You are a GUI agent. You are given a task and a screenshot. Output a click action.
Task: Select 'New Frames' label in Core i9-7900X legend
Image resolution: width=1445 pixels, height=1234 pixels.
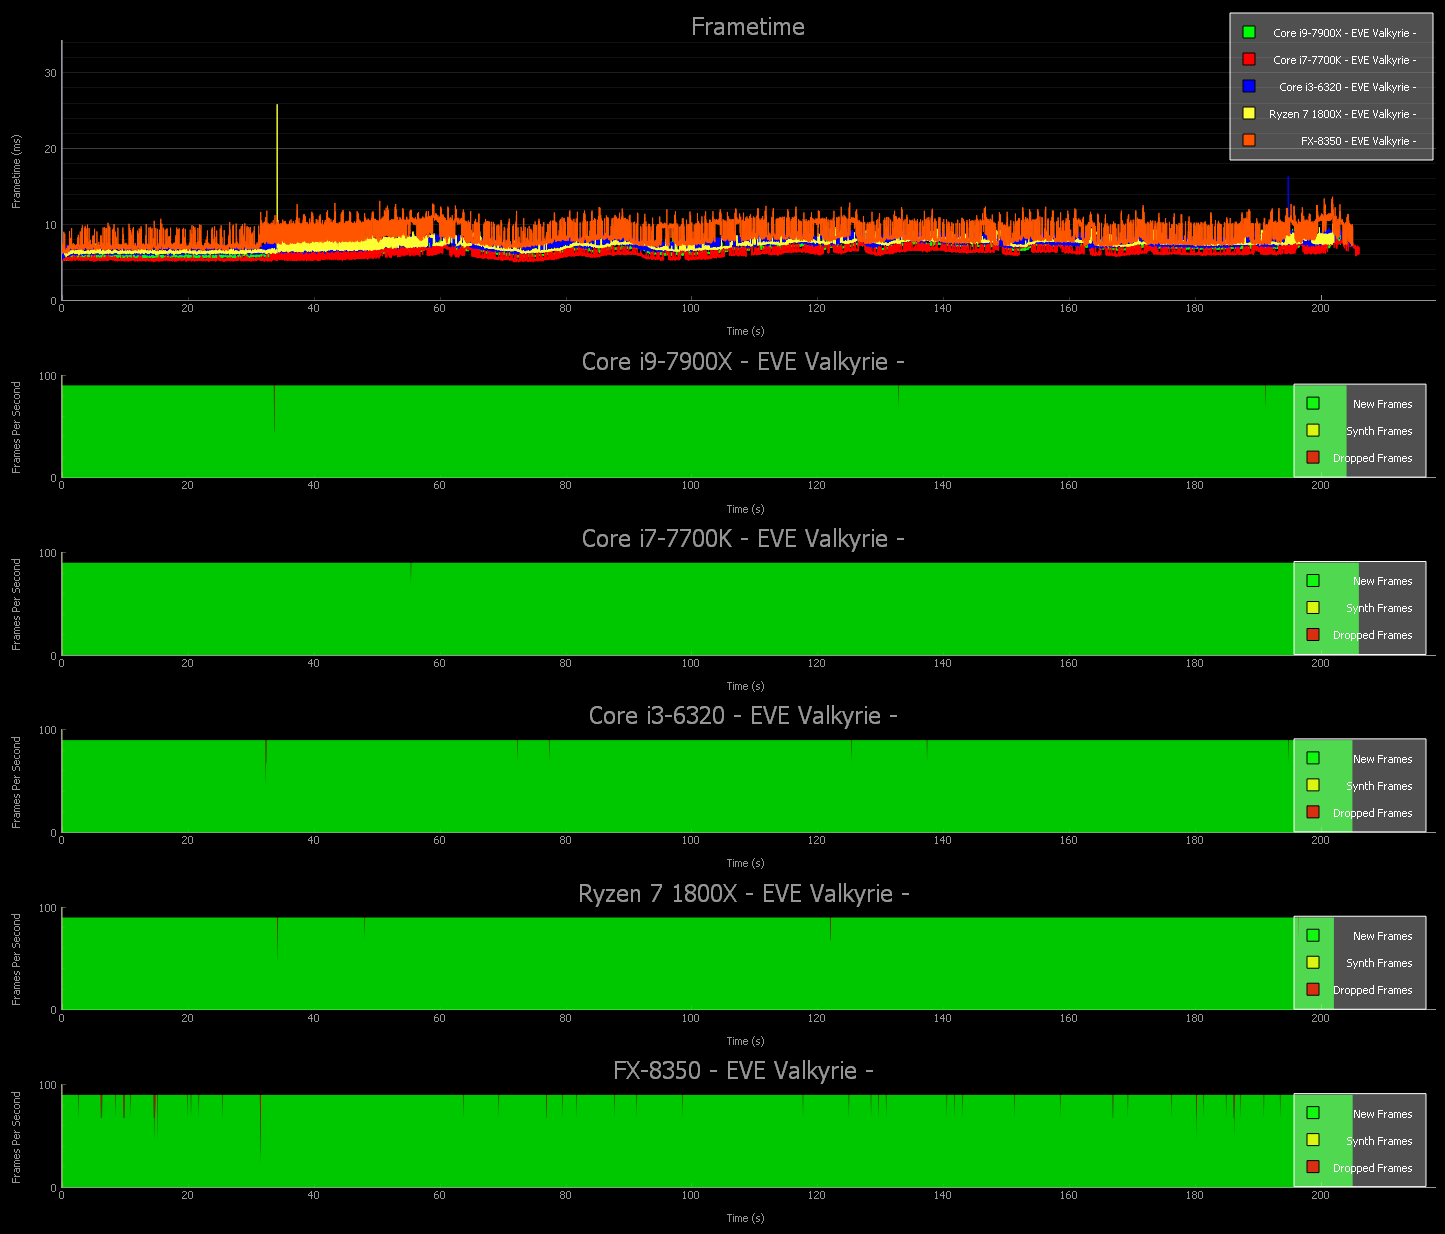[x=1383, y=404]
